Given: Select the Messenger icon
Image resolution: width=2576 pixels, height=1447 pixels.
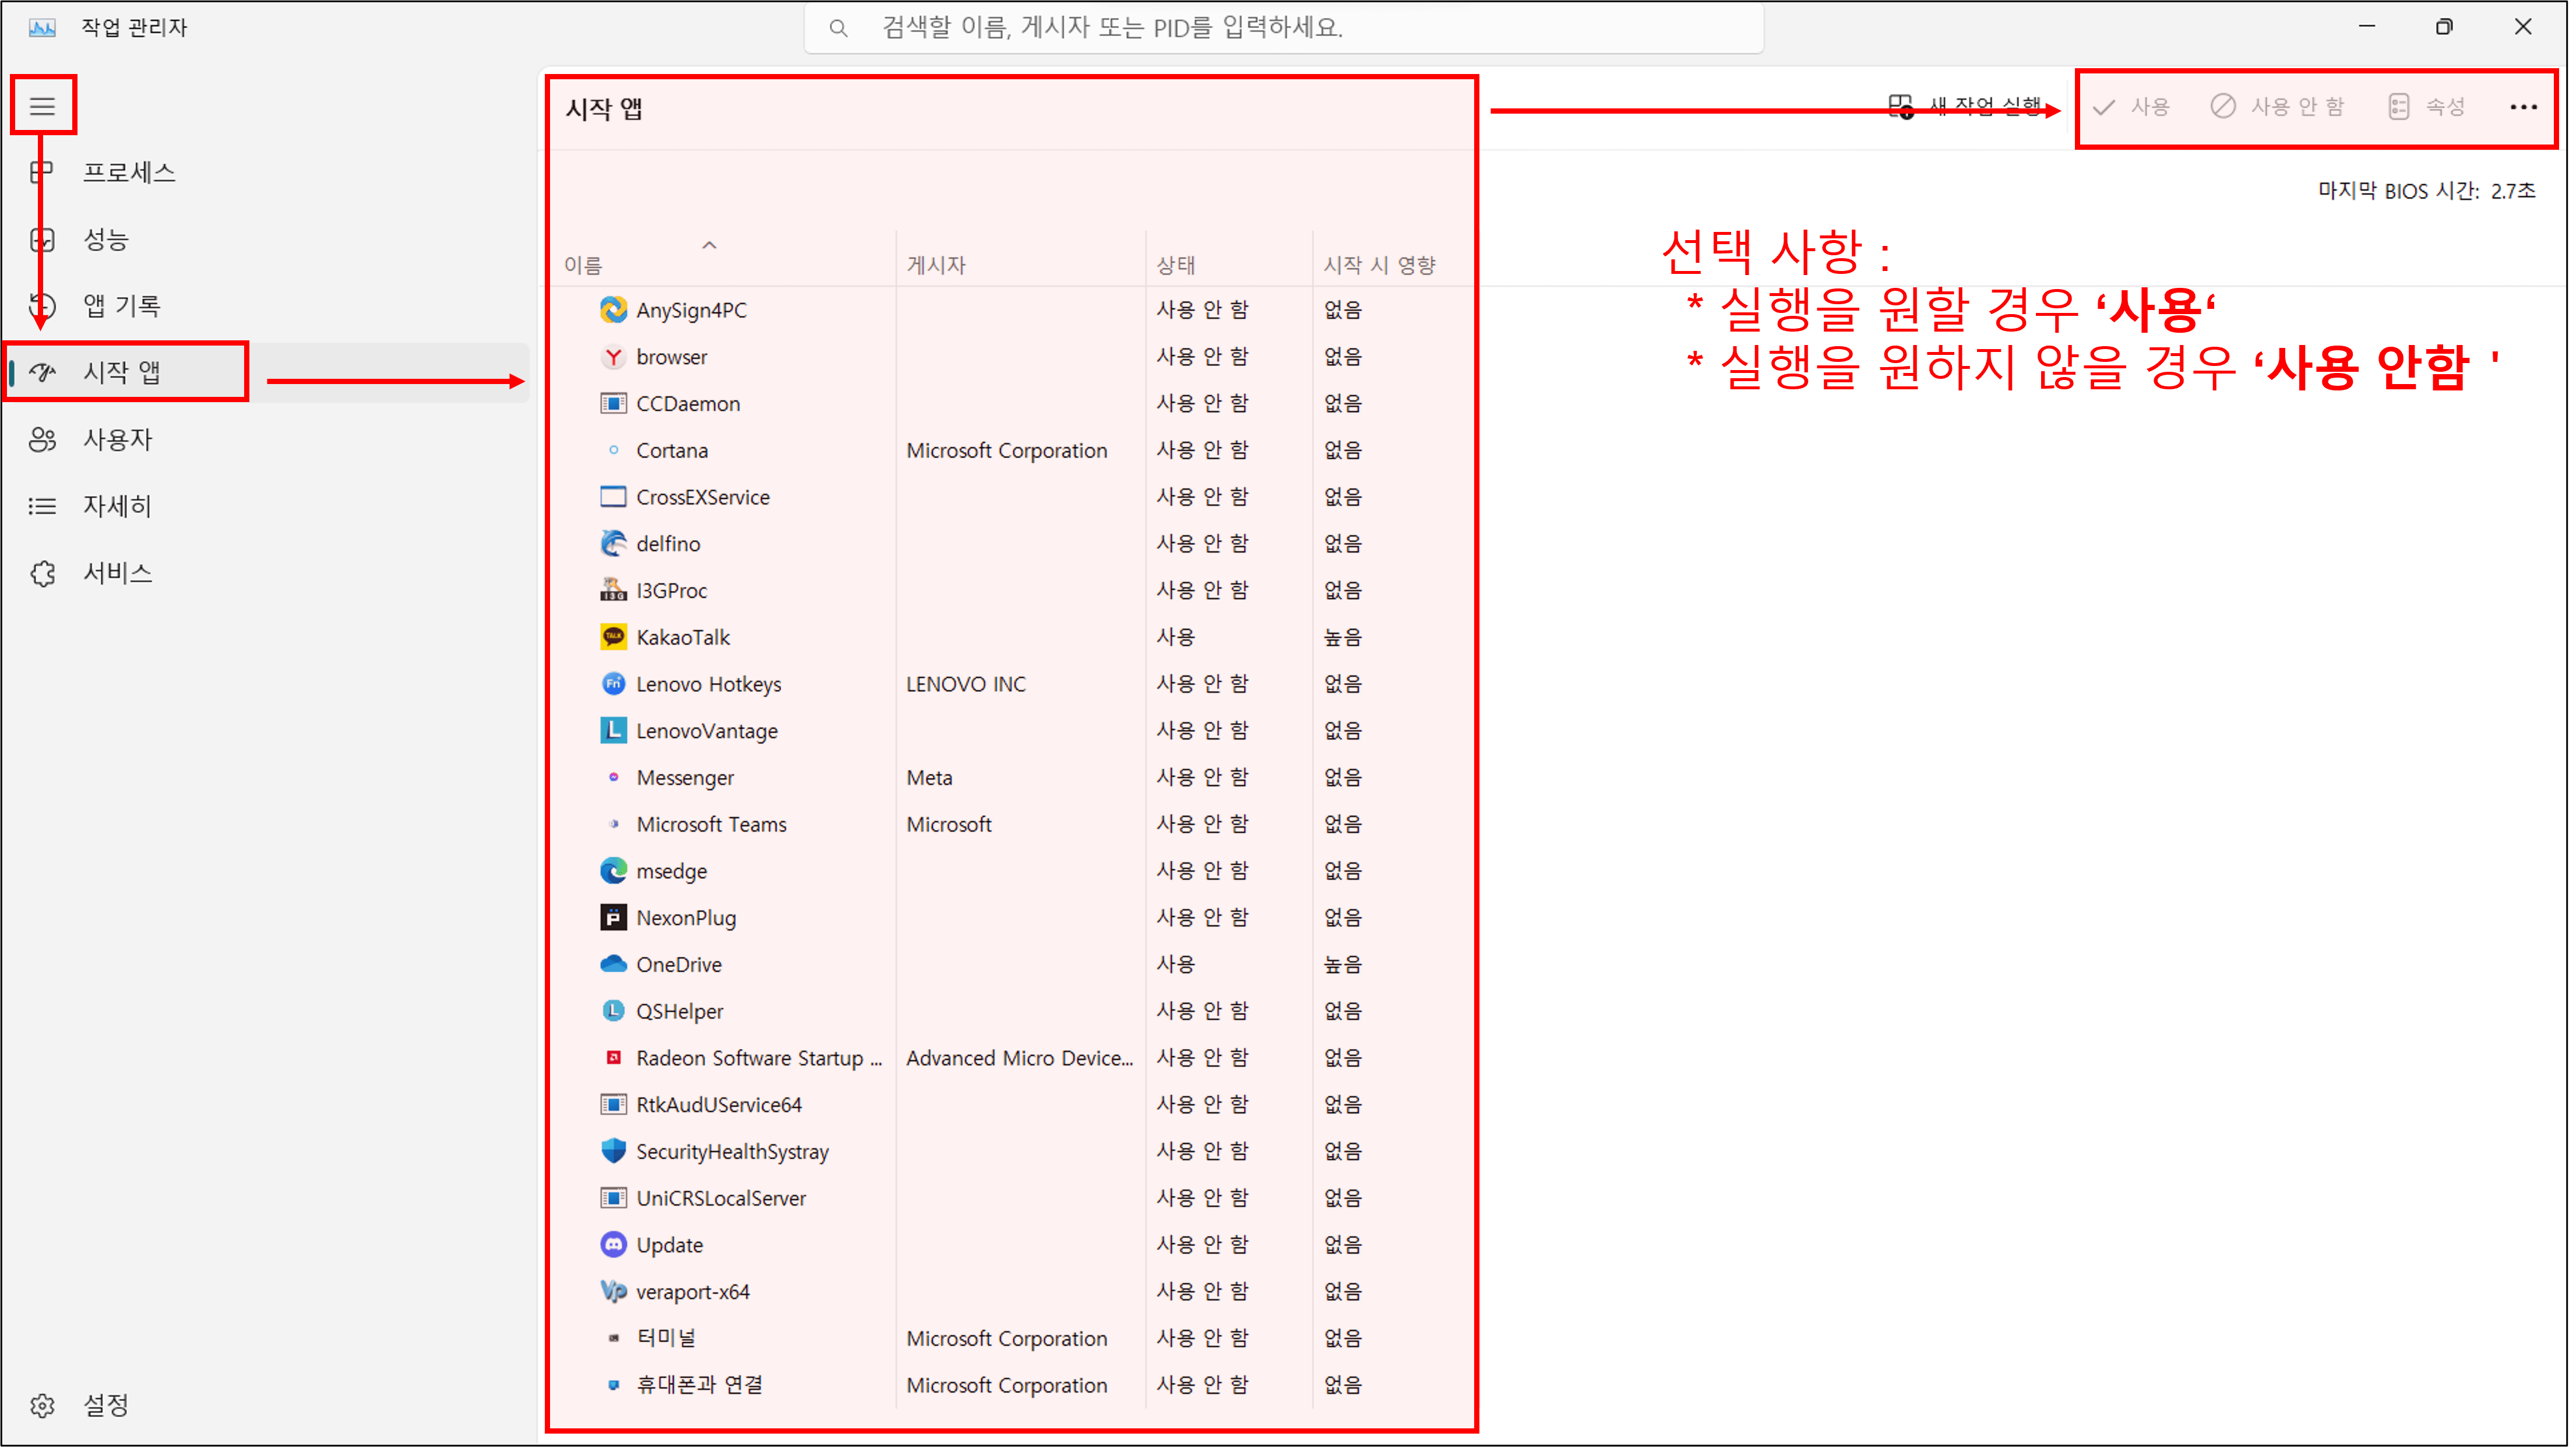Looking at the screenshot, I should [x=613, y=778].
